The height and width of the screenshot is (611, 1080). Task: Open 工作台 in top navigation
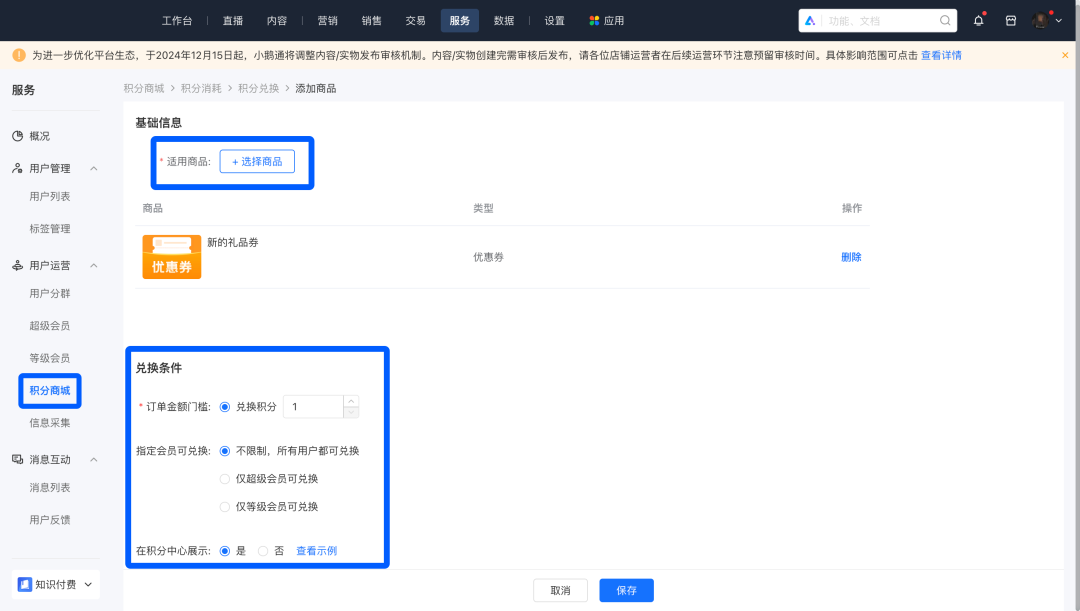[177, 21]
